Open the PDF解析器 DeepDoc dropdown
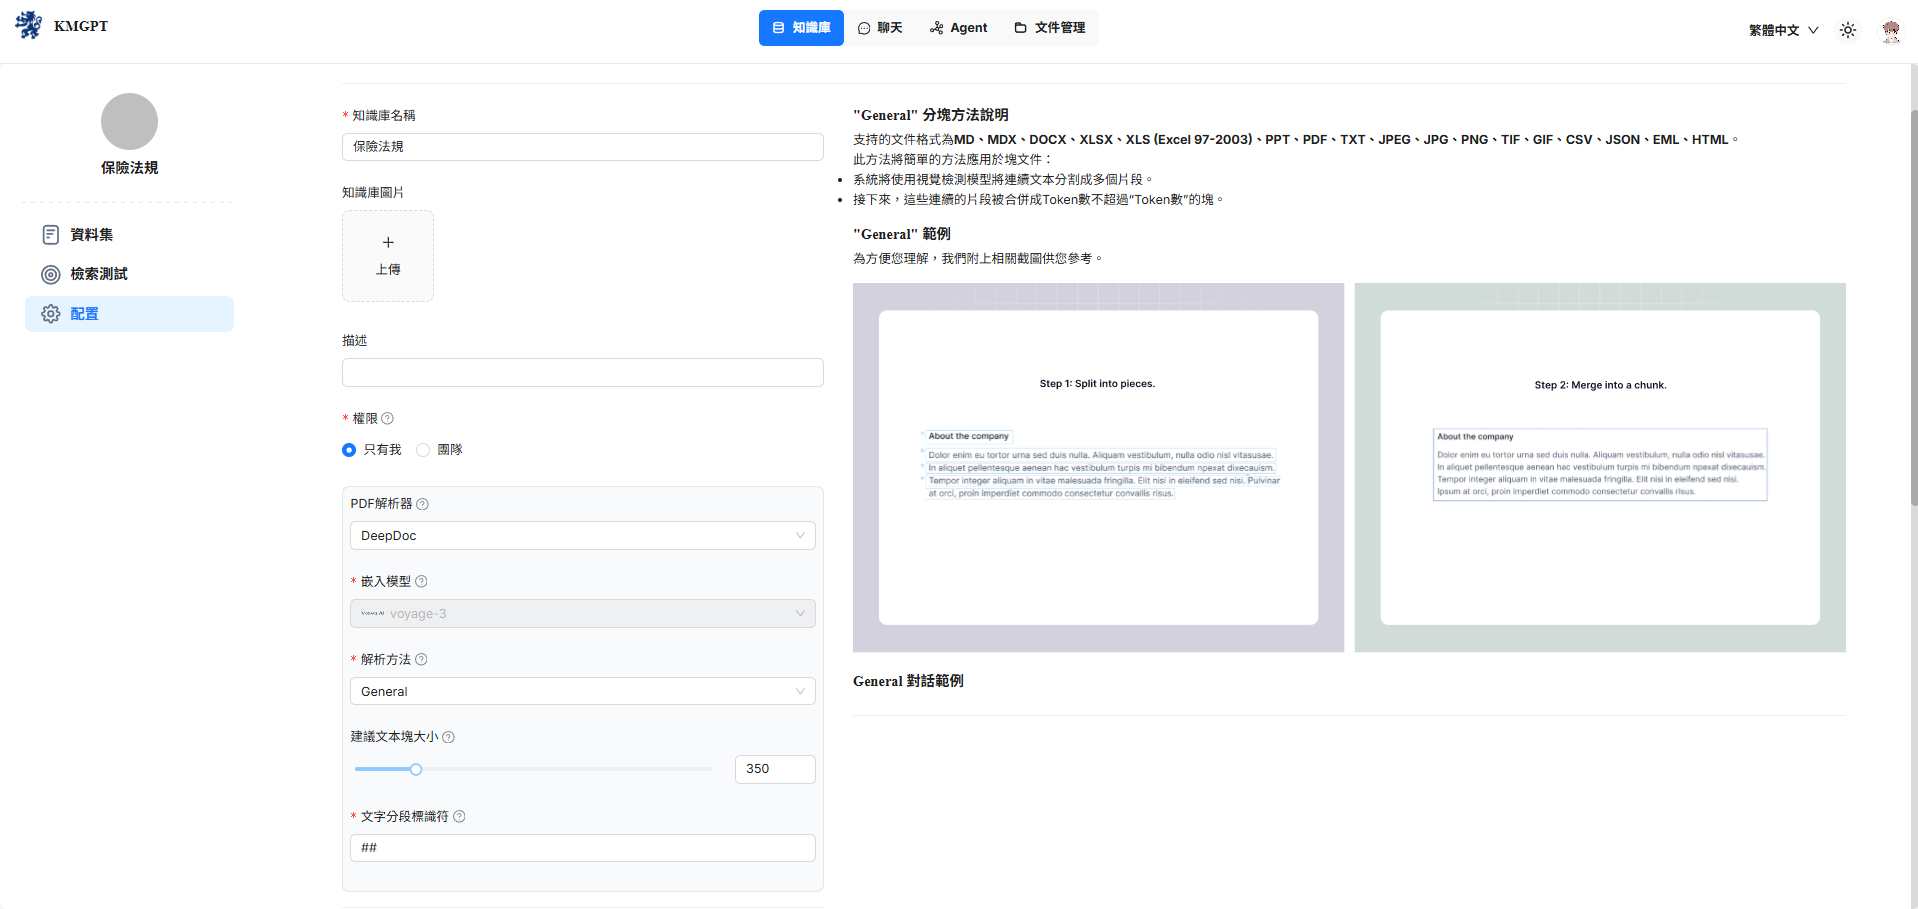Screen dimensions: 1918x909 point(582,536)
